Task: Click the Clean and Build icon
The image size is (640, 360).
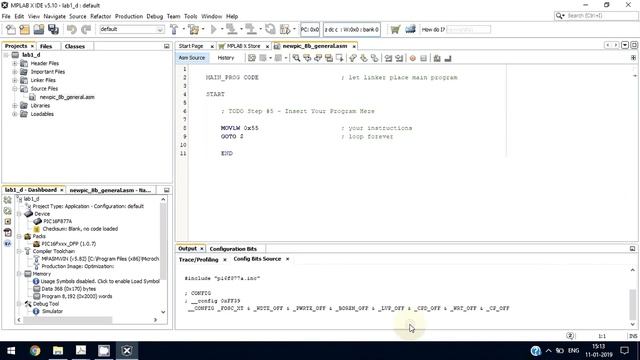Action: coord(194,29)
